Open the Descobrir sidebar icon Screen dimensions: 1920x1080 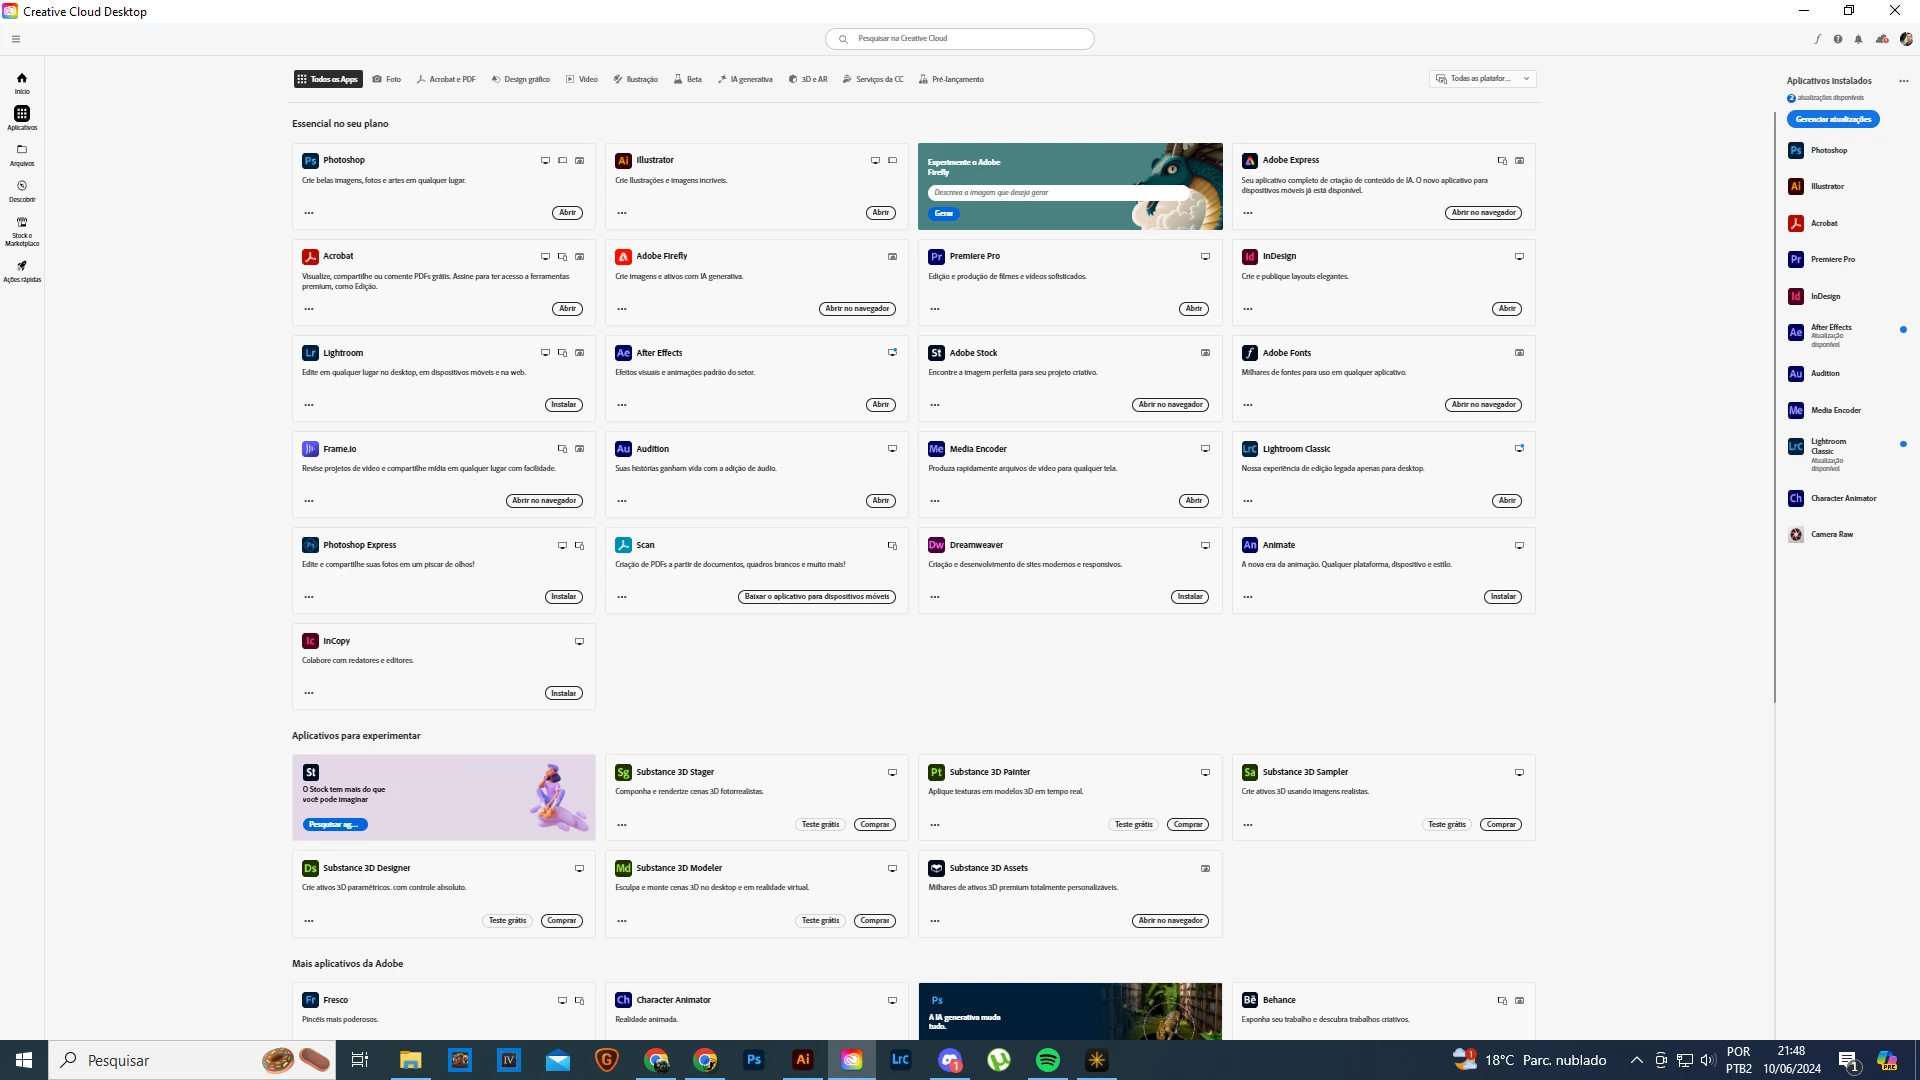point(22,190)
